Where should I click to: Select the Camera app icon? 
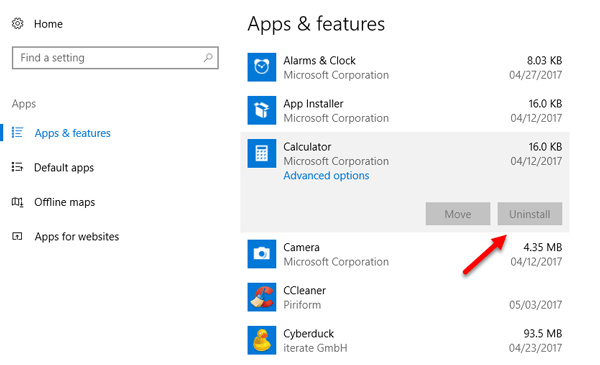click(262, 254)
